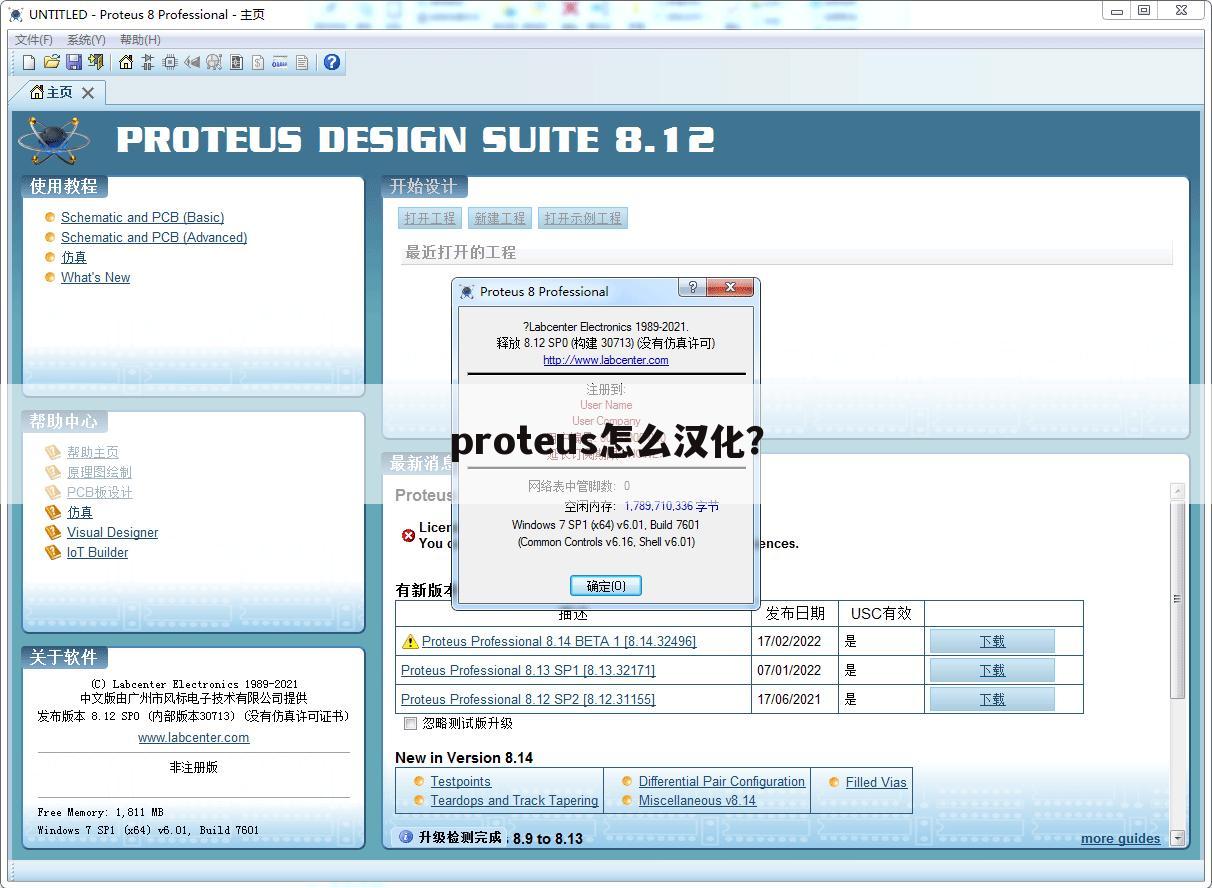Viewport: 1212px width, 888px height.
Task: Open the Schematic and PCB (Advanced) tutorial
Action: coord(154,237)
